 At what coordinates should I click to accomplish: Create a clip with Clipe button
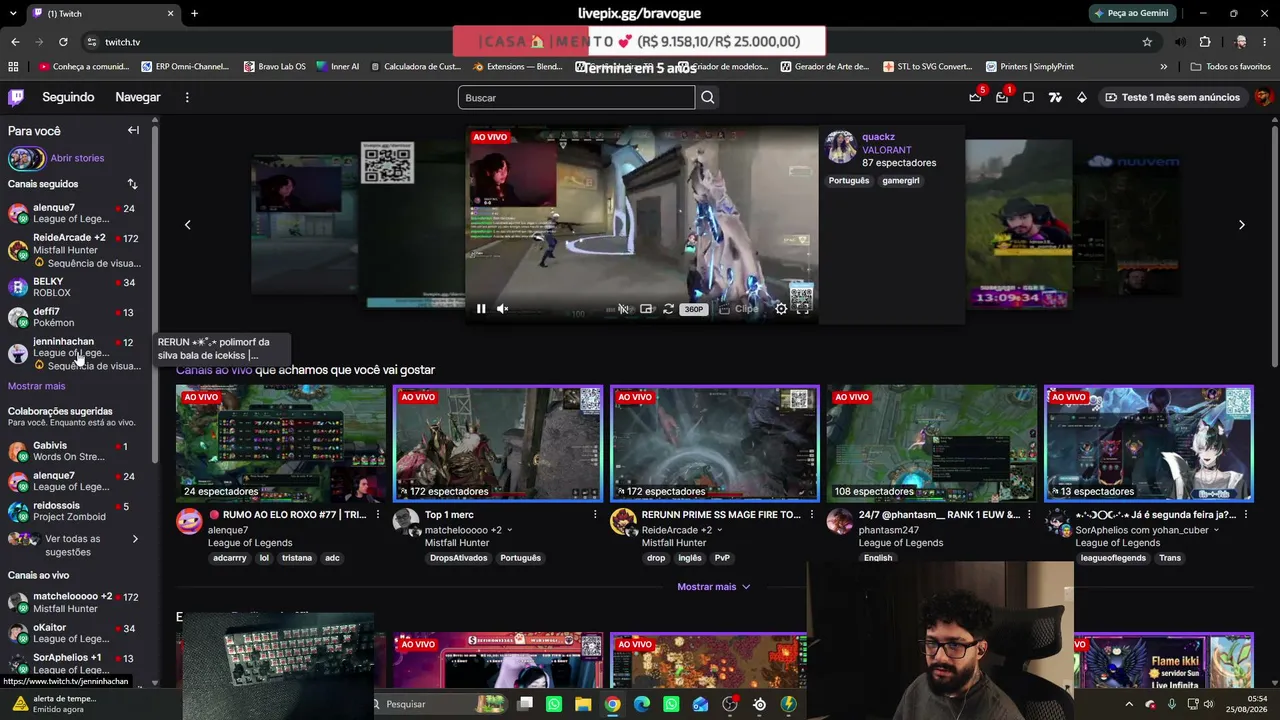point(740,309)
